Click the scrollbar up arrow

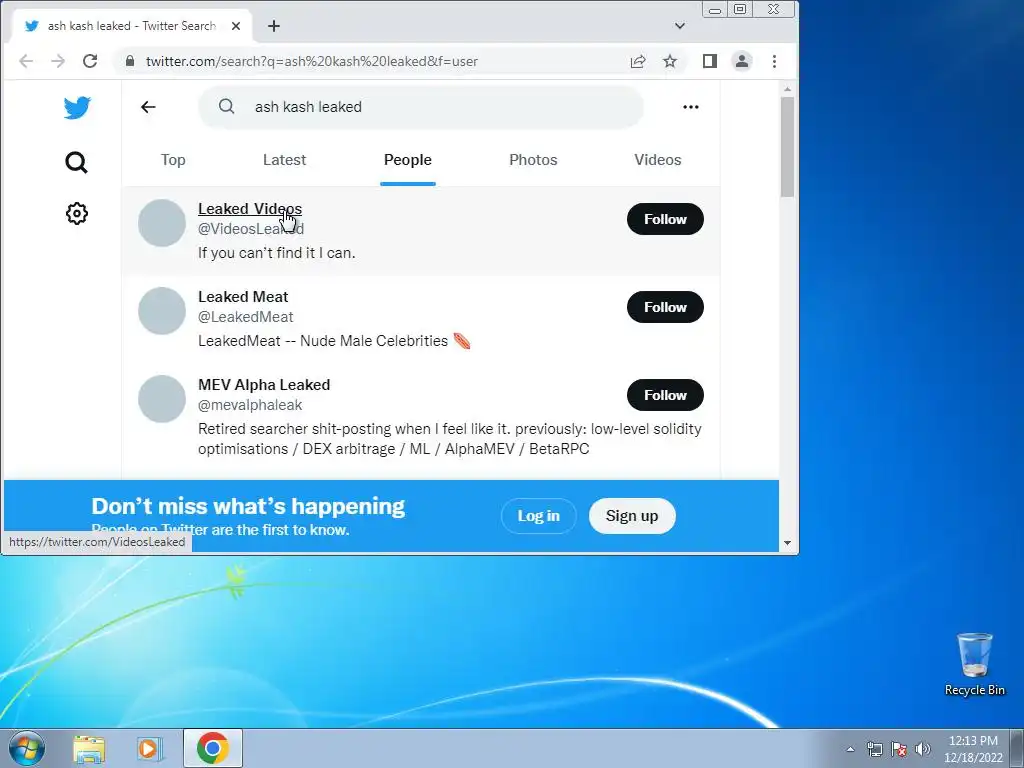pyautogui.click(x=787, y=89)
